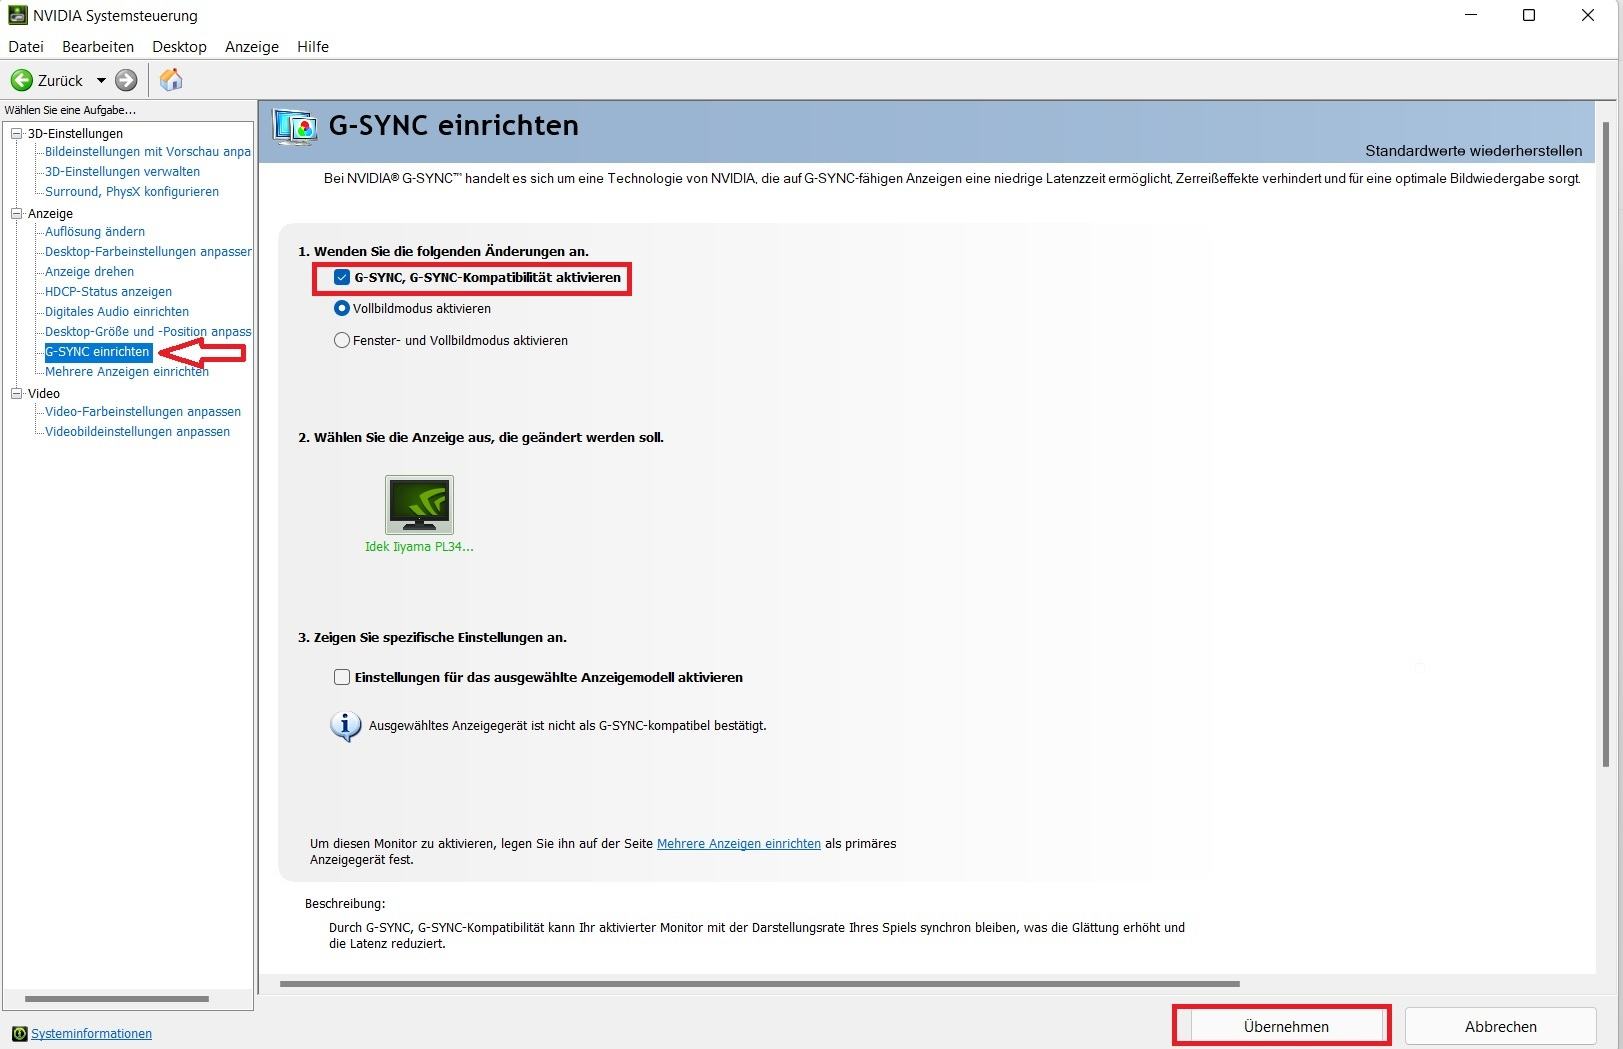Click the blue info icon near G-SYNC notice
This screenshot has height=1049, width=1623.
pyautogui.click(x=345, y=726)
